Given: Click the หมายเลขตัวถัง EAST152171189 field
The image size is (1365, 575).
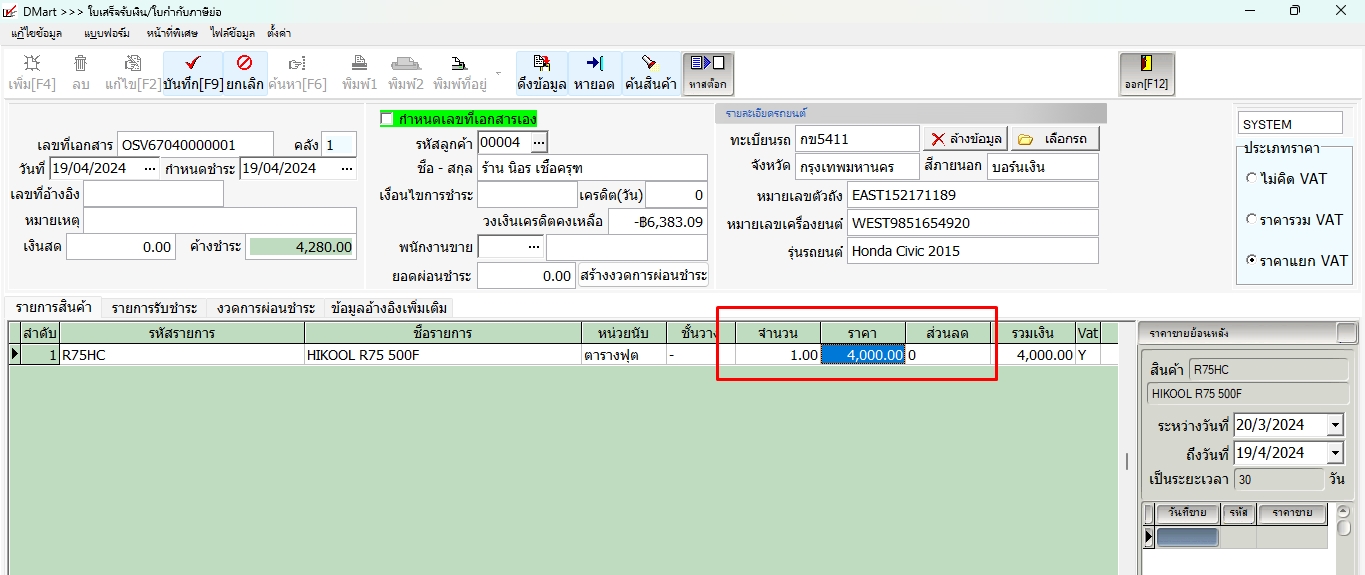Looking at the screenshot, I should (x=972, y=195).
